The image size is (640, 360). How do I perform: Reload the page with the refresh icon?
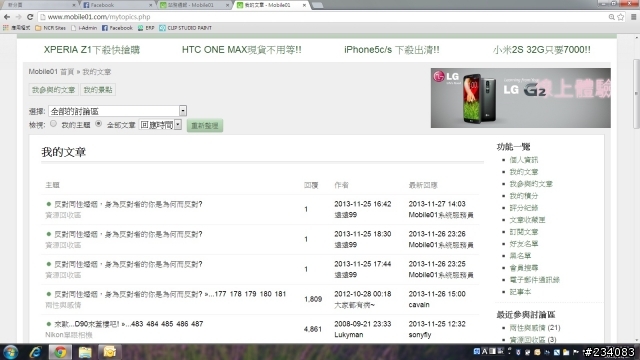(30, 17)
